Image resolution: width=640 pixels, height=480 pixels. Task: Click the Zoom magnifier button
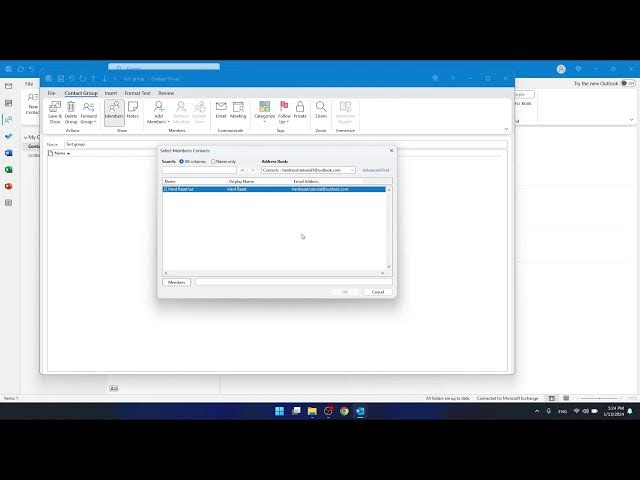pyautogui.click(x=321, y=111)
